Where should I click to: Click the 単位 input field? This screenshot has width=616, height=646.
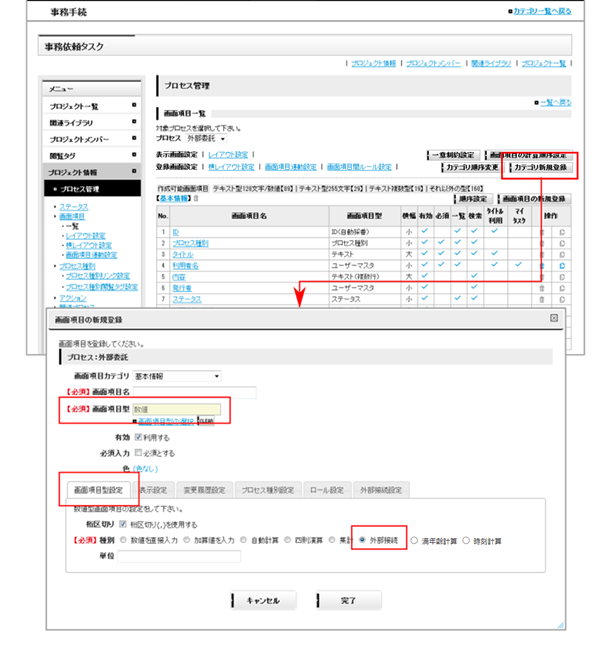click(179, 556)
